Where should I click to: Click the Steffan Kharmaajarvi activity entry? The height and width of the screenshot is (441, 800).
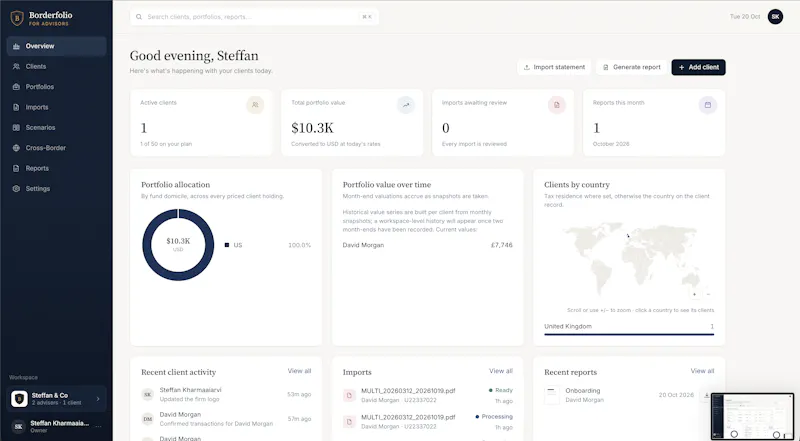point(226,395)
